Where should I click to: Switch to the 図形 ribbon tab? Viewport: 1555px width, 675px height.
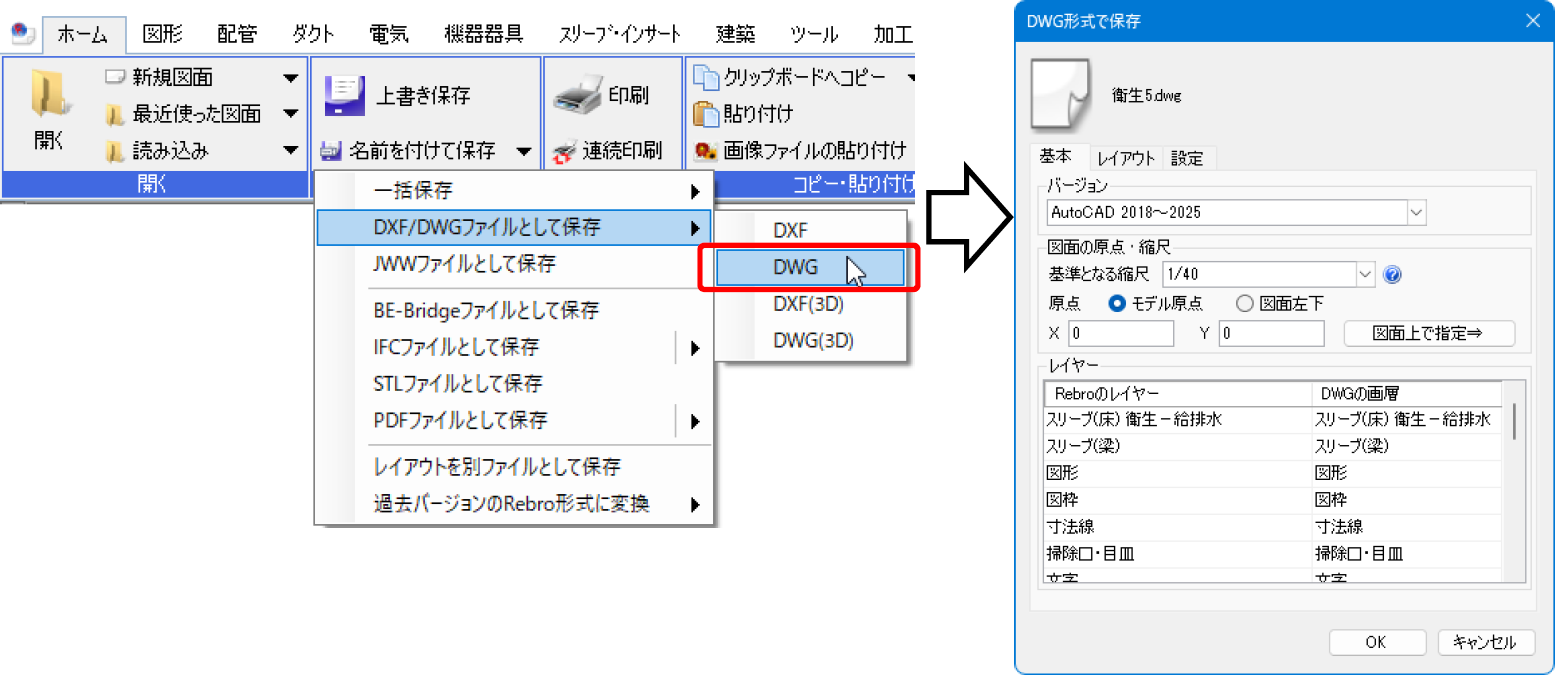163,35
